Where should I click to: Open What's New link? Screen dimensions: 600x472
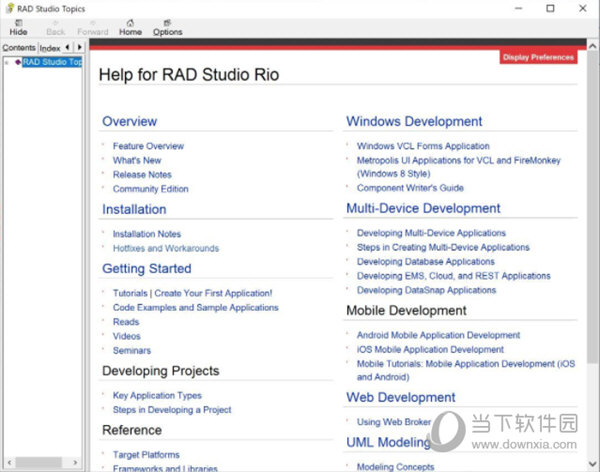(x=137, y=160)
